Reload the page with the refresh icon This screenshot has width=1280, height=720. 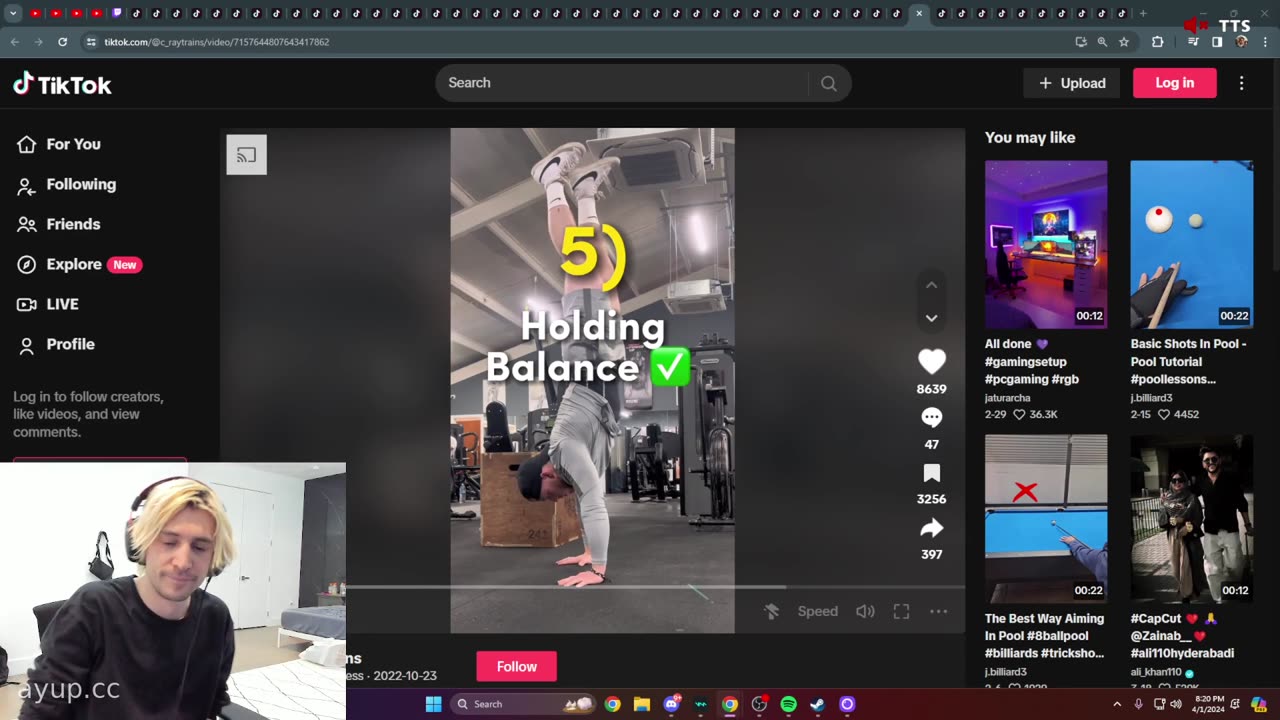[x=62, y=42]
